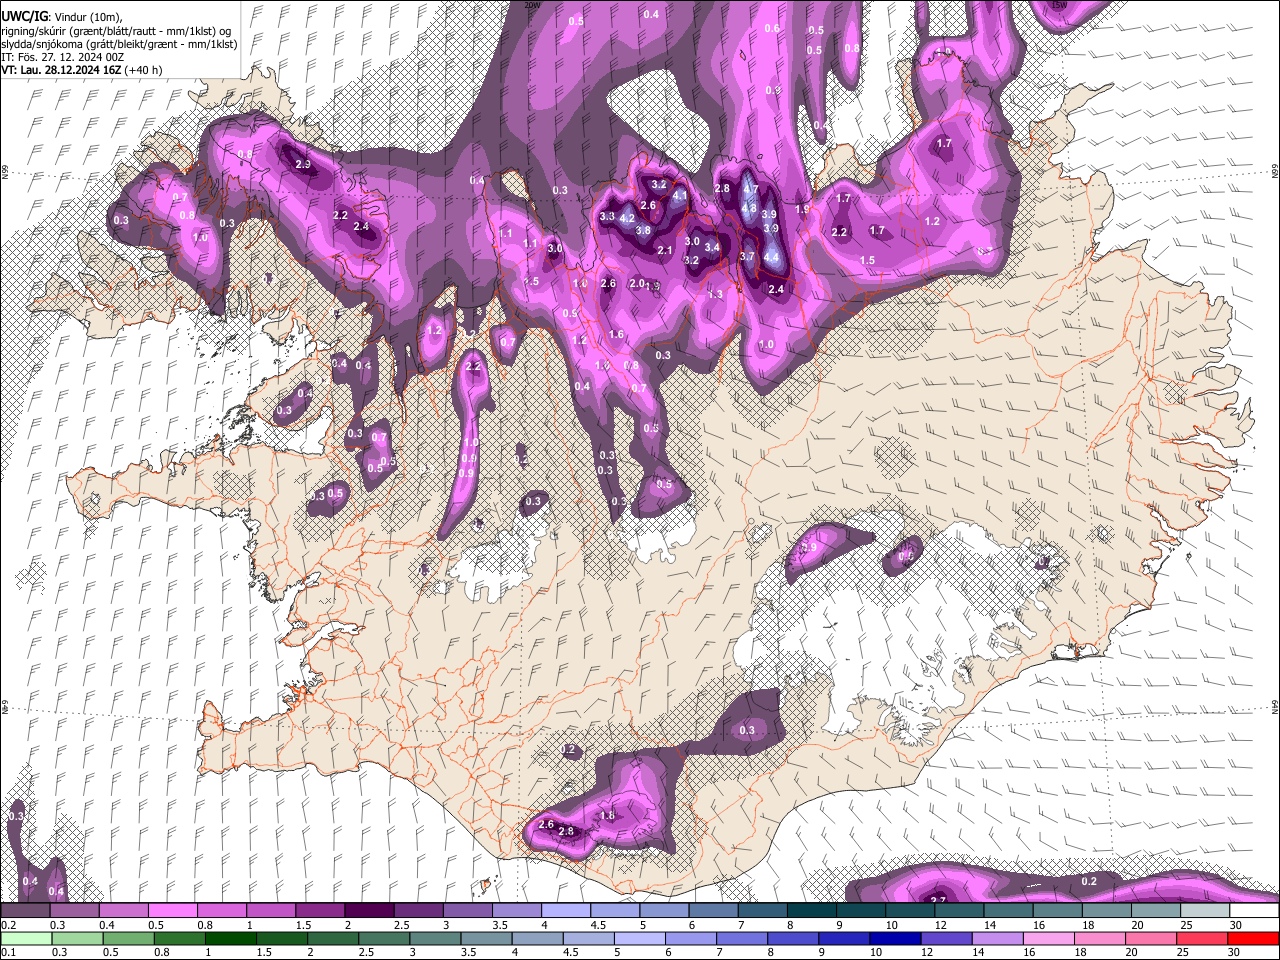Click the 4.2 precipitation value on the map

click(628, 218)
